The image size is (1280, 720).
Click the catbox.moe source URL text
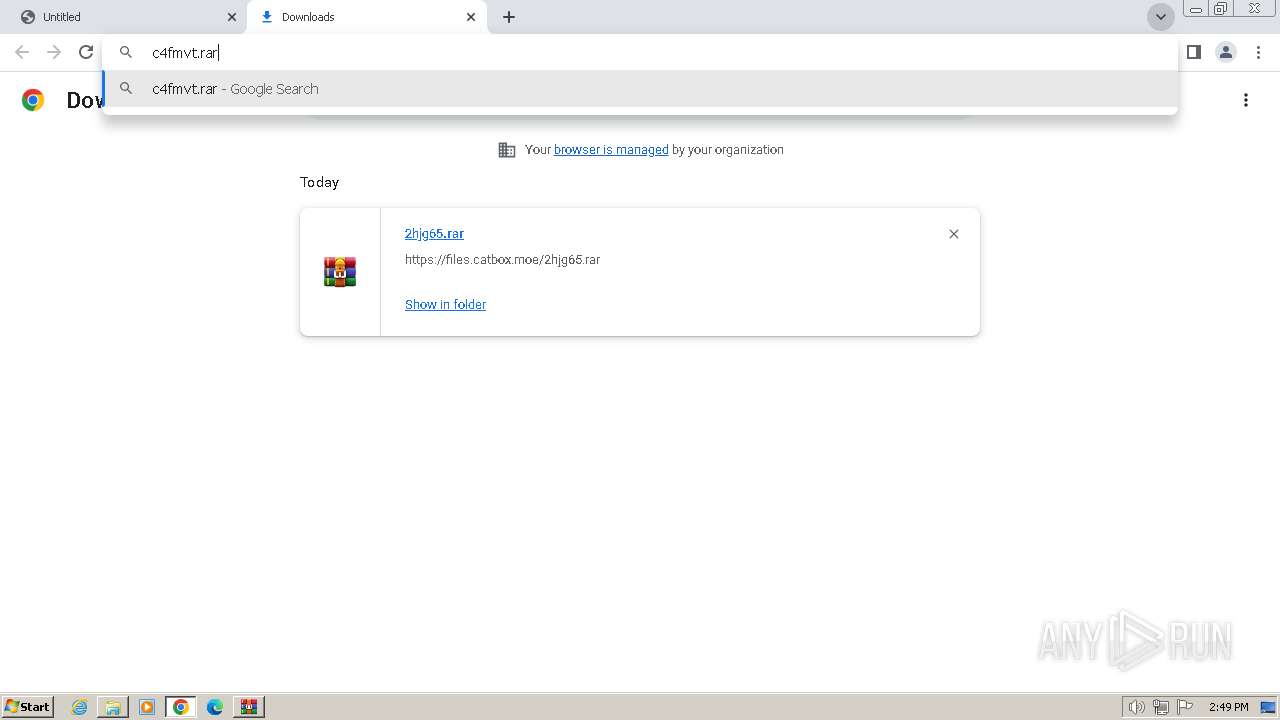pyautogui.click(x=502, y=260)
